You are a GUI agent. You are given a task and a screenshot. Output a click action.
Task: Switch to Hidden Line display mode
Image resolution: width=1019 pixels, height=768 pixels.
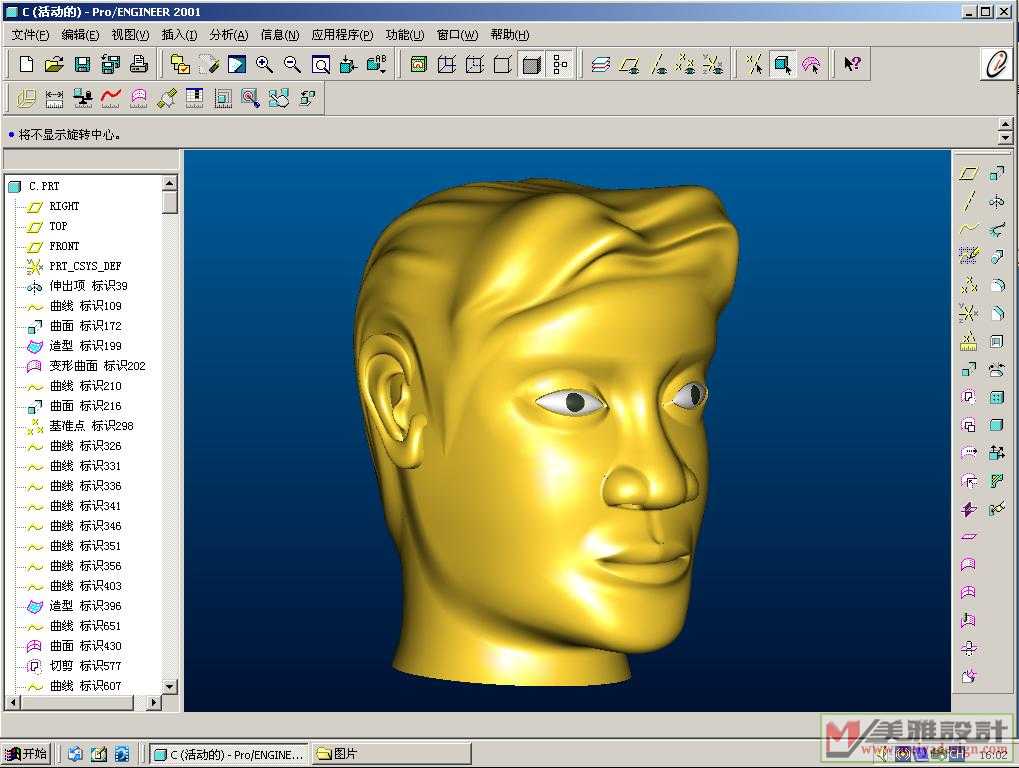click(x=474, y=64)
